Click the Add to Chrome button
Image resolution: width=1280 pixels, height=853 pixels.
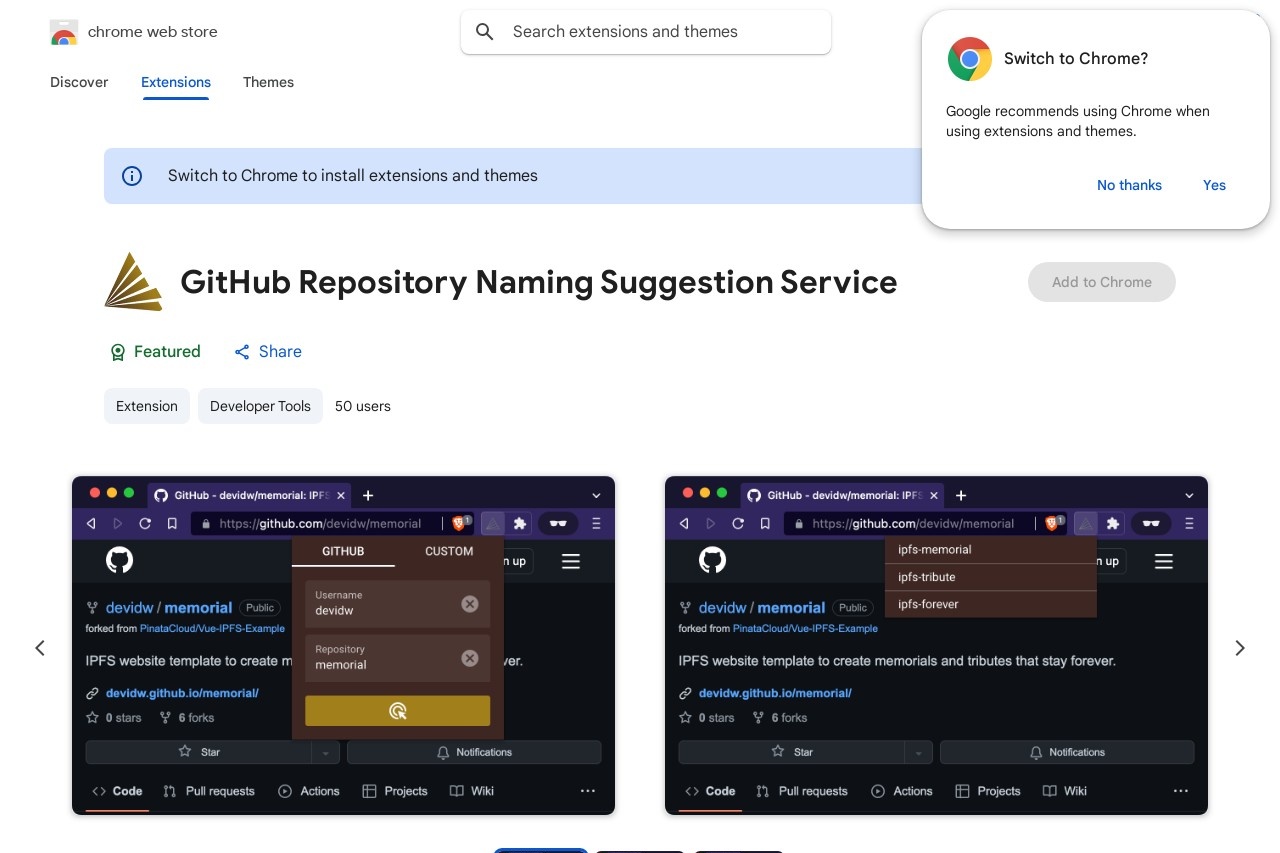point(1102,282)
